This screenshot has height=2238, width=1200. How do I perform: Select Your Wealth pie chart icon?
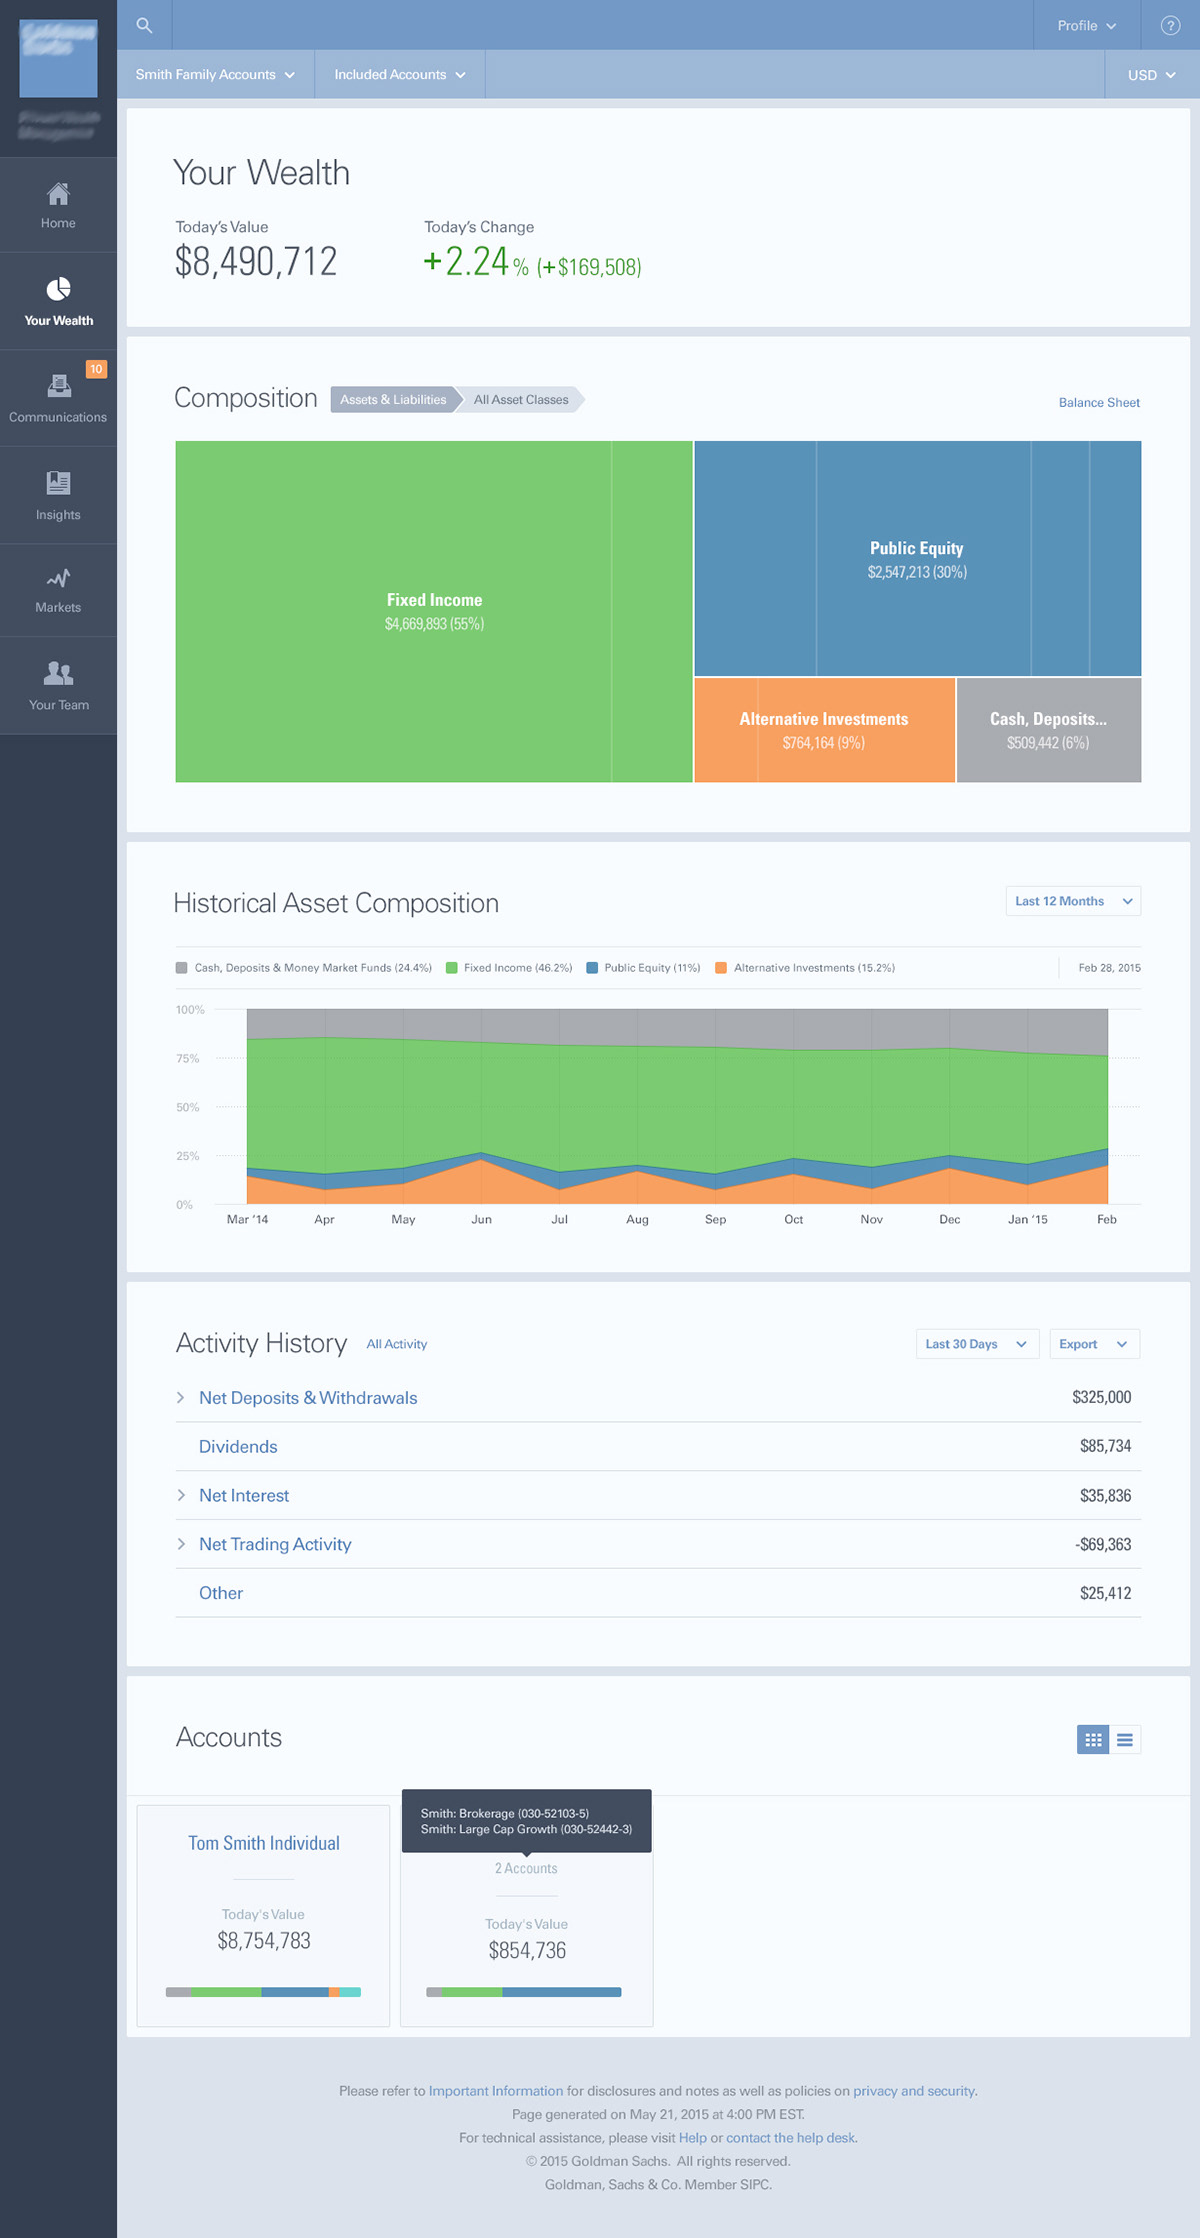[x=59, y=289]
